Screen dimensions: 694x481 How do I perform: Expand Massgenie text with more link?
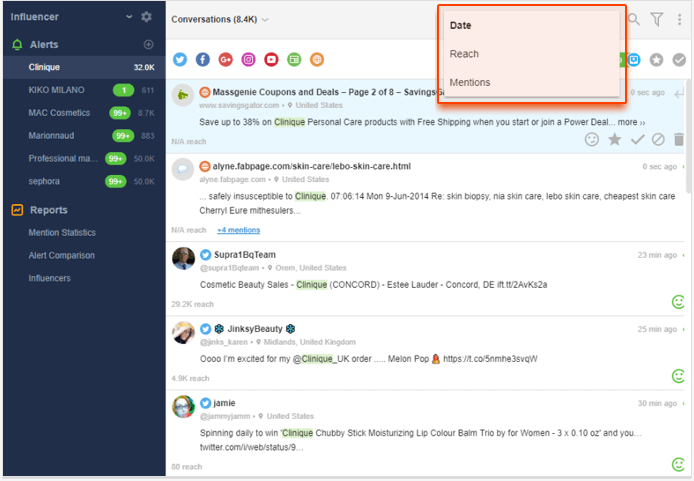632,122
